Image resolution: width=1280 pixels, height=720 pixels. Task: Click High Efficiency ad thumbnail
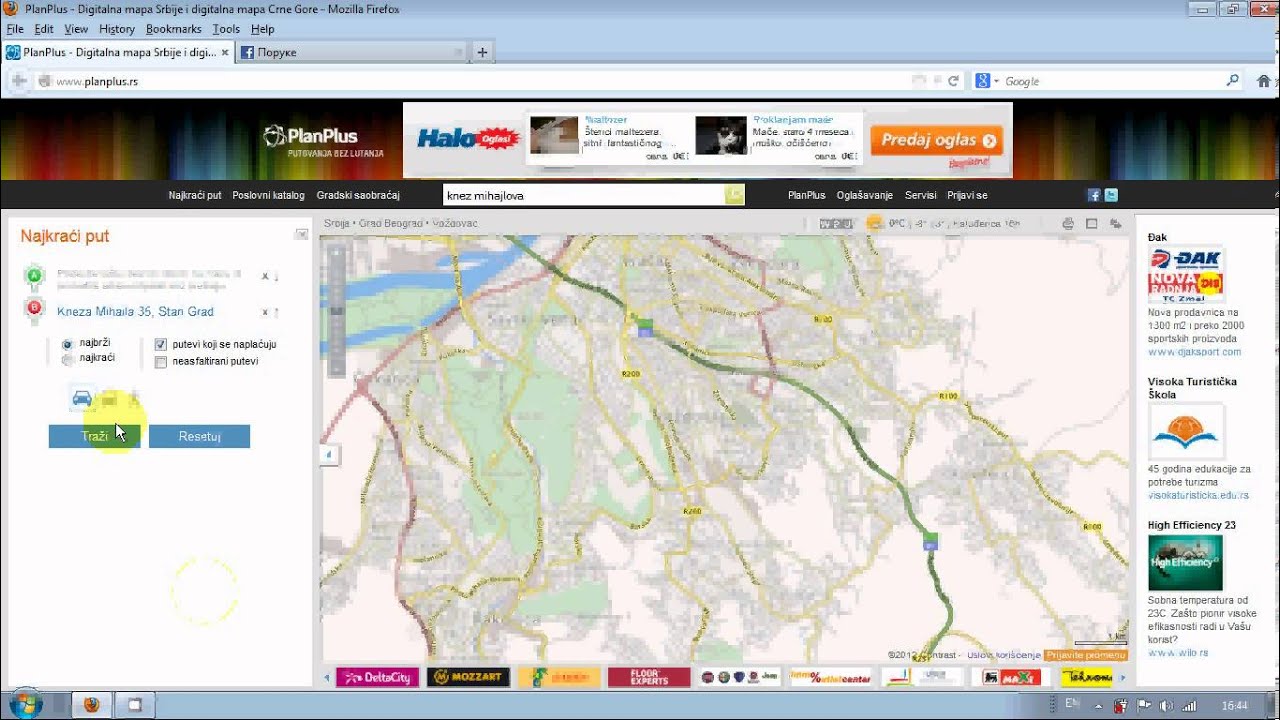pyautogui.click(x=1185, y=562)
